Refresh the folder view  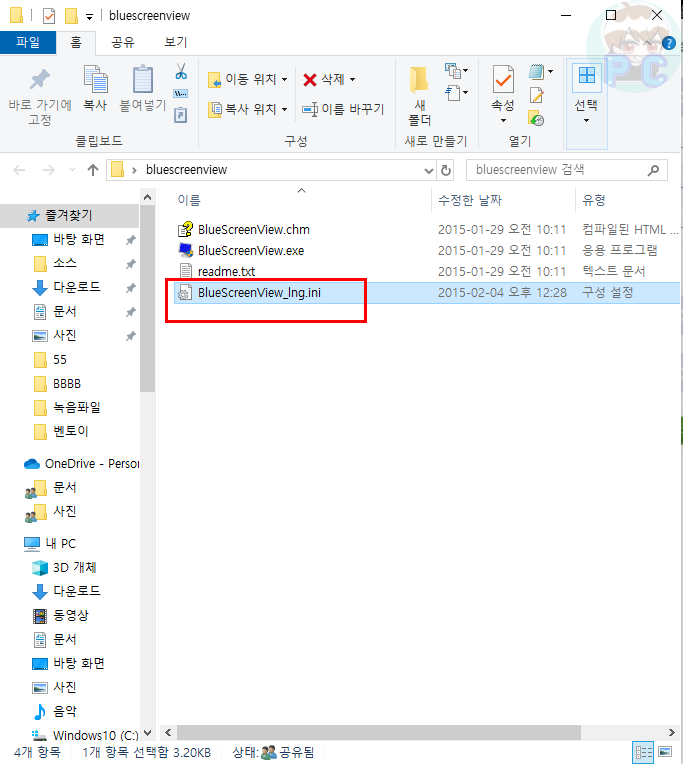[x=446, y=171]
